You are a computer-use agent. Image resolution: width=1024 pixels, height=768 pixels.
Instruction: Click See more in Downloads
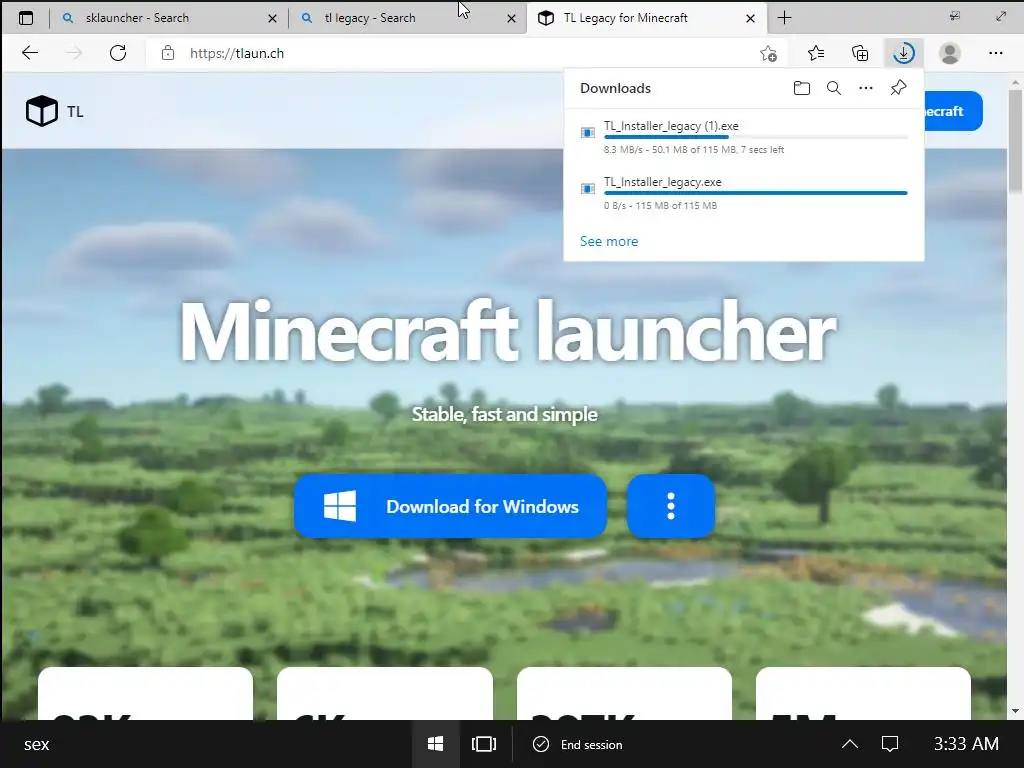[609, 241]
